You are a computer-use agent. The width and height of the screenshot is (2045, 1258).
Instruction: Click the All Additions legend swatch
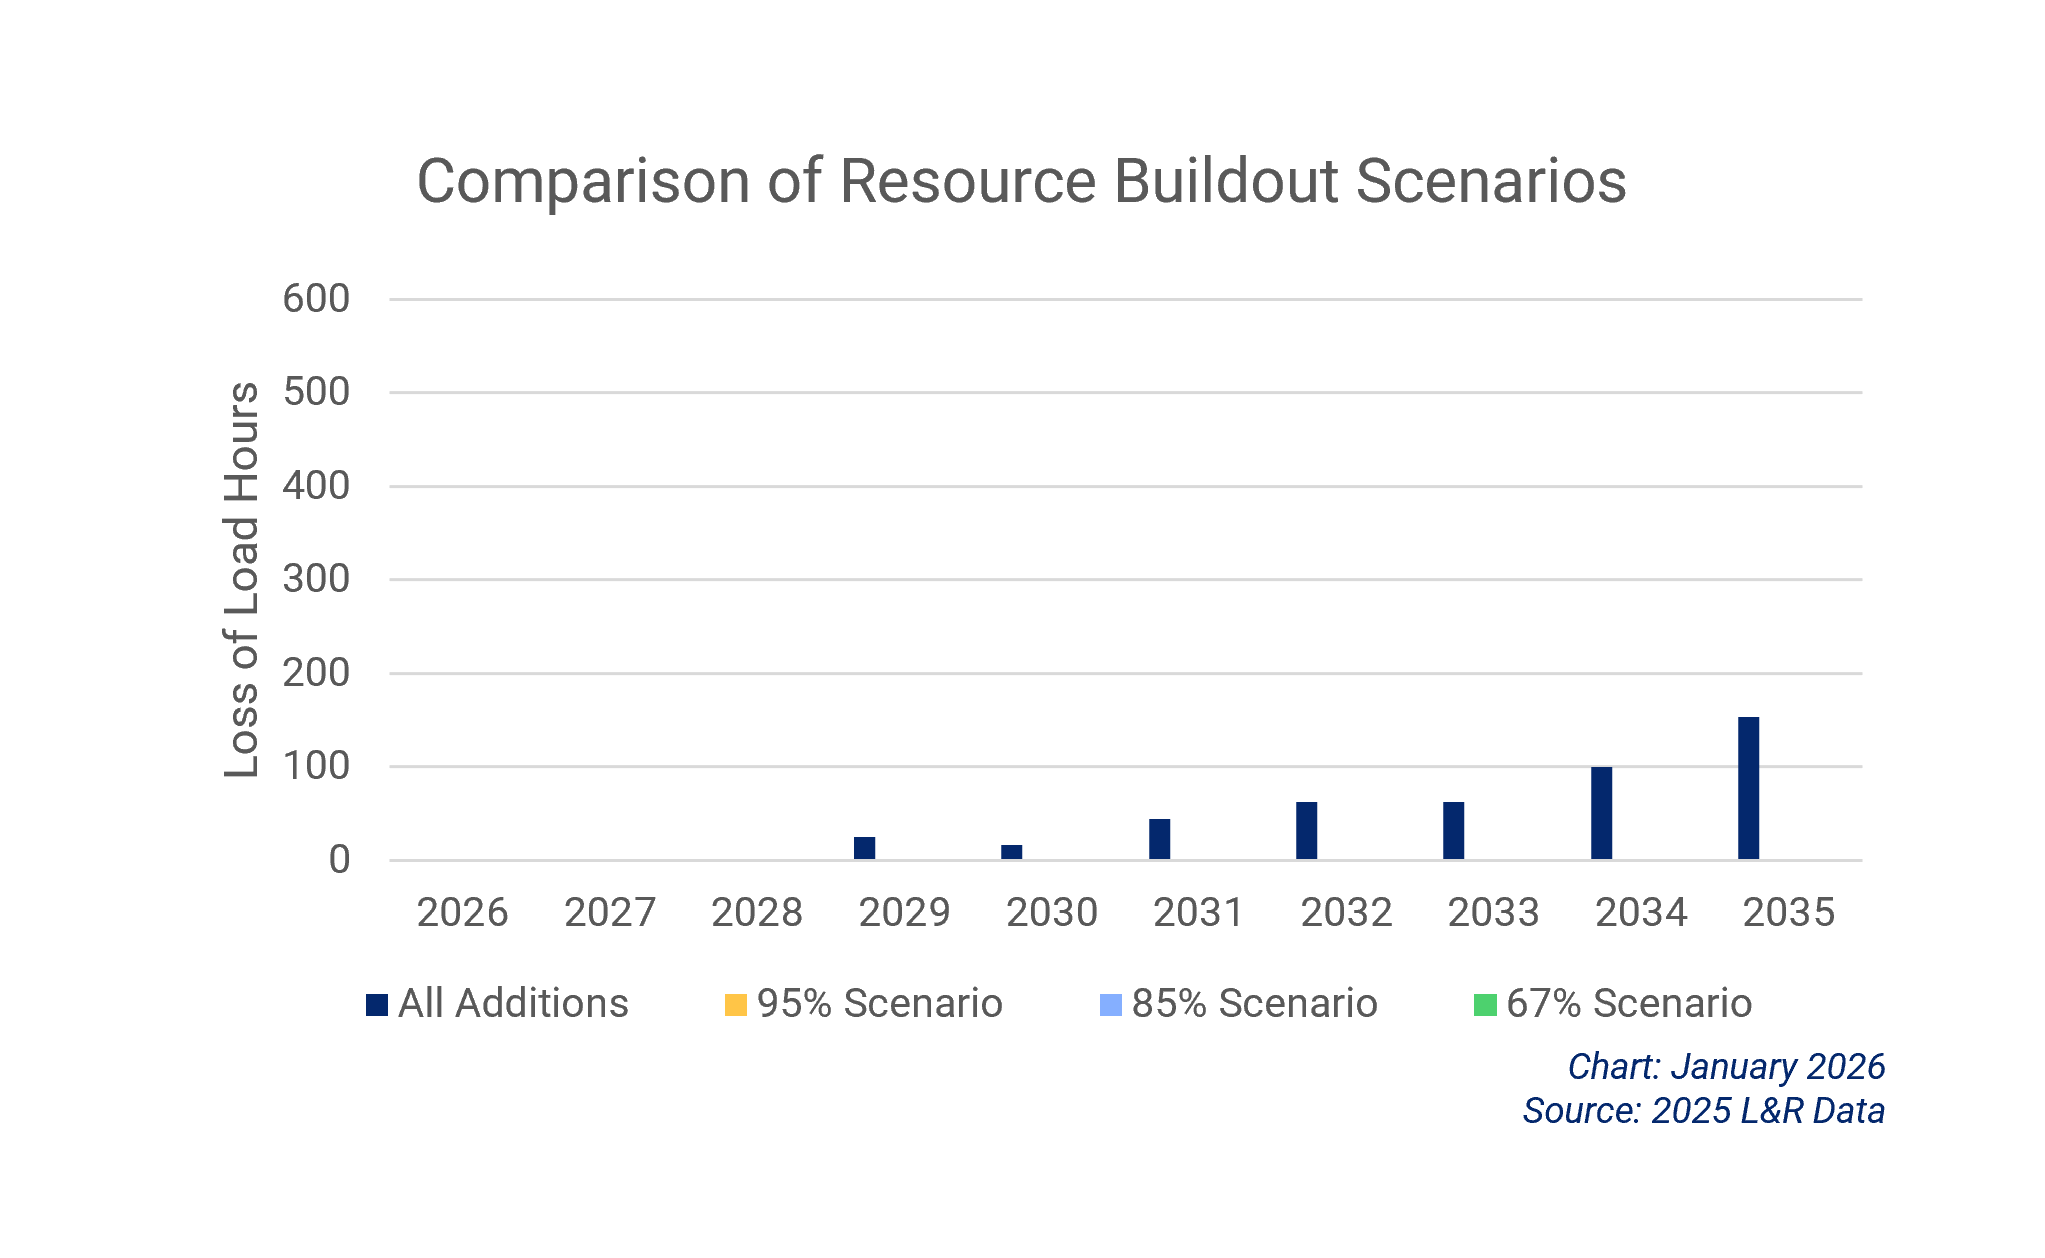point(377,1005)
